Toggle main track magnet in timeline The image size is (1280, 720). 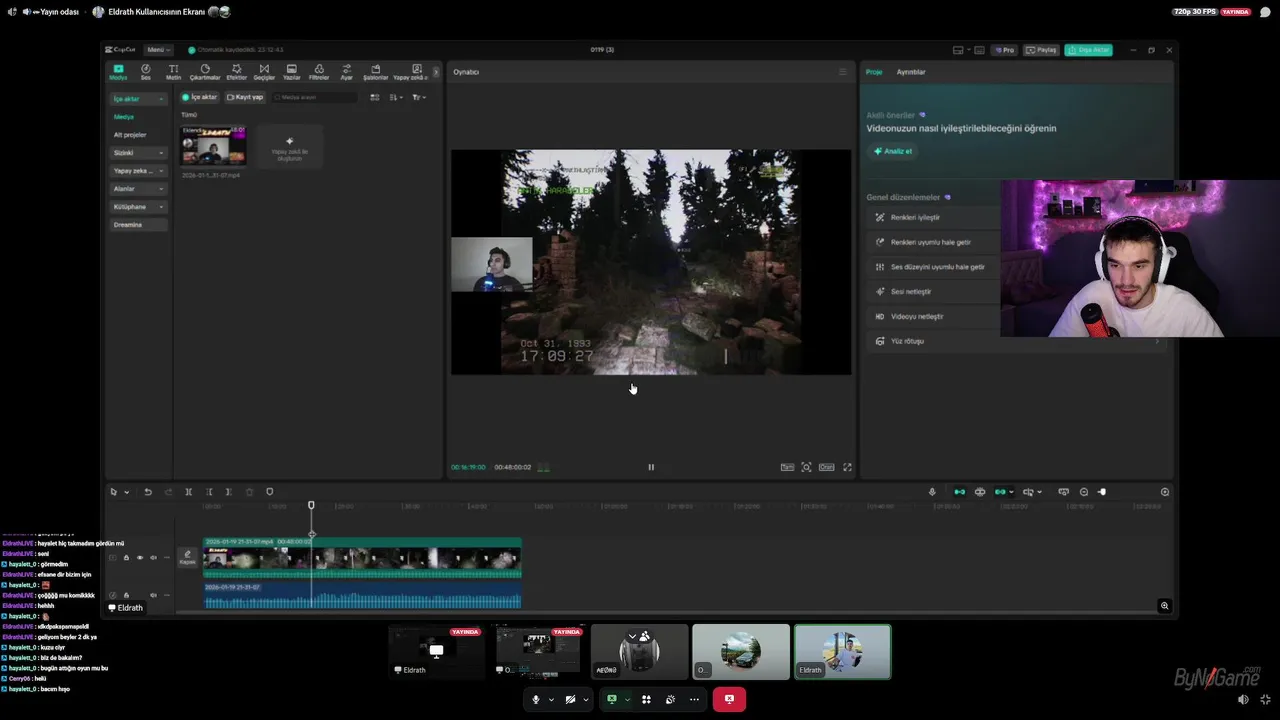[960, 492]
